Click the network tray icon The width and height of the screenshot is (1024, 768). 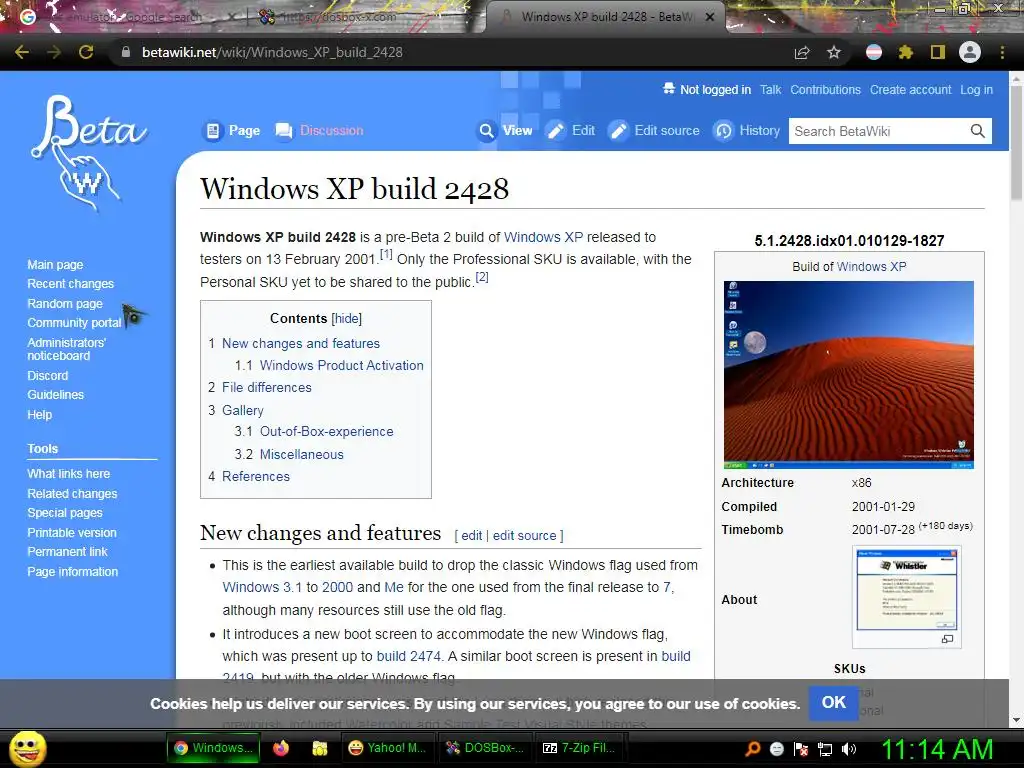tap(825, 749)
